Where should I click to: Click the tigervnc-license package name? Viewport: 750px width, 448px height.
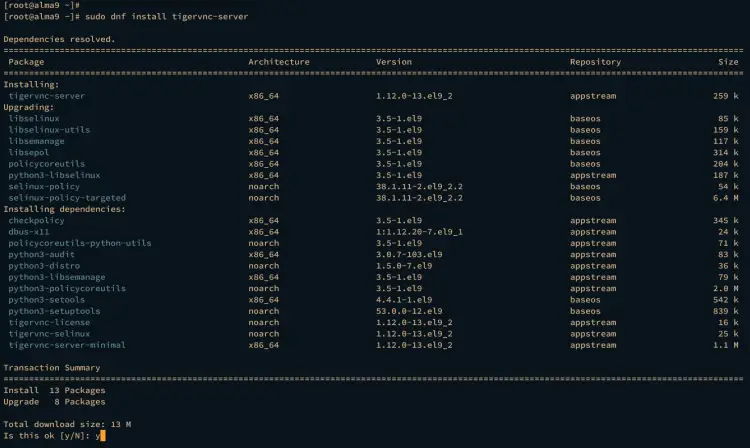click(50, 323)
